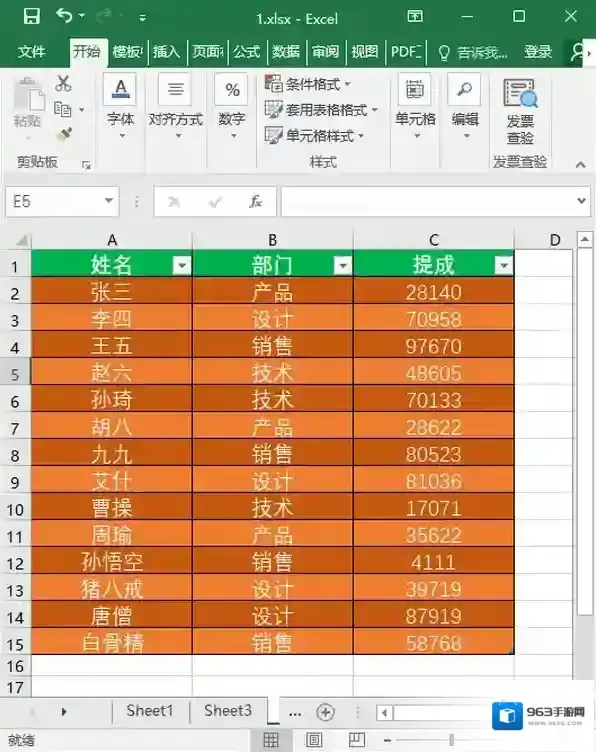Open the clipboard pane launcher
This screenshot has height=752, width=596.
[x=86, y=165]
